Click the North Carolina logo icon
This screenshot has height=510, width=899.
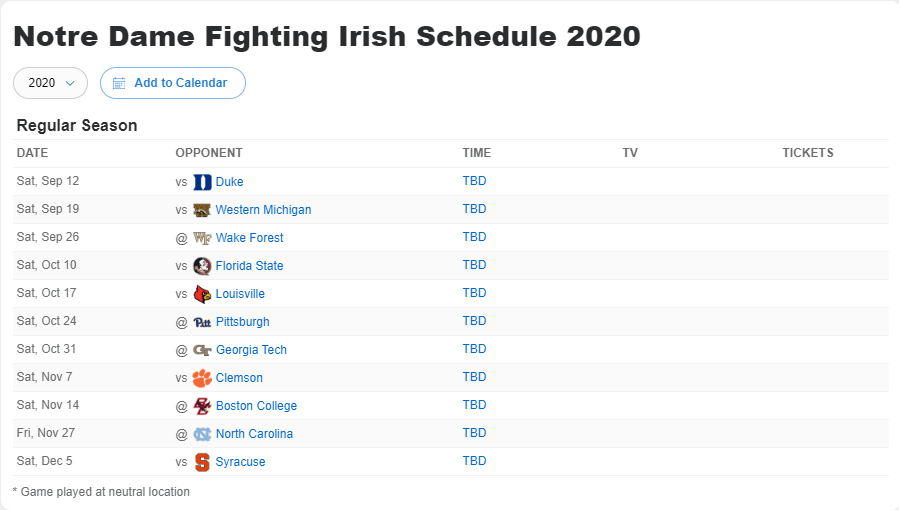[202, 434]
